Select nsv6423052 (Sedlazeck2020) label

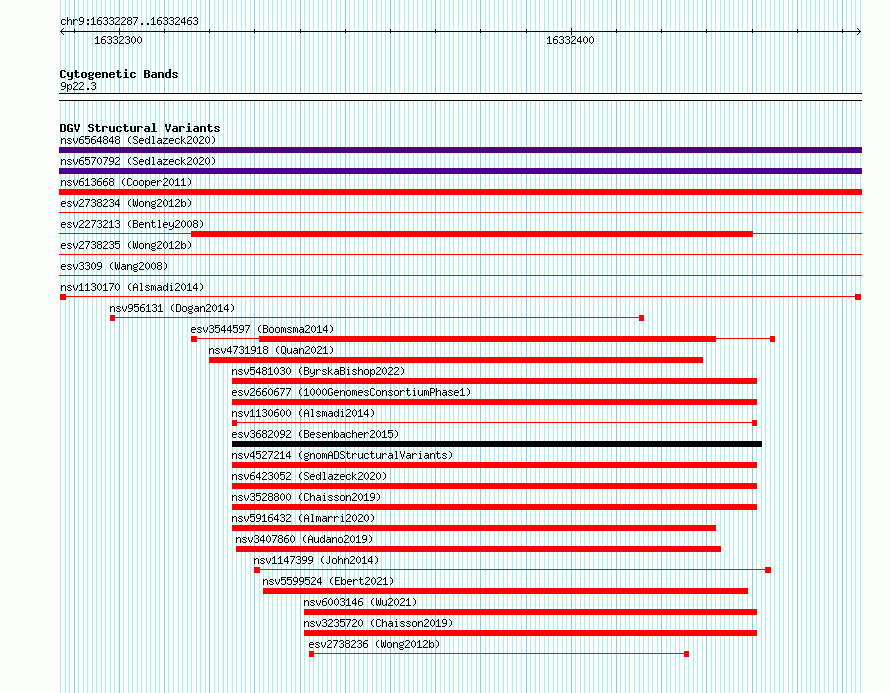(x=309, y=476)
